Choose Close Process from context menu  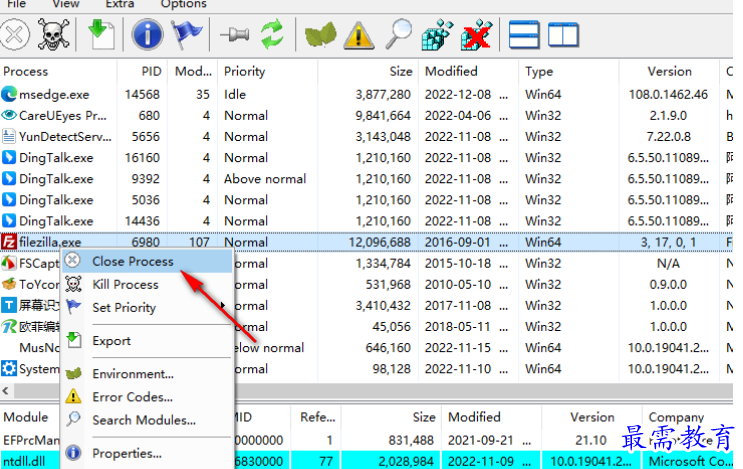point(147,261)
